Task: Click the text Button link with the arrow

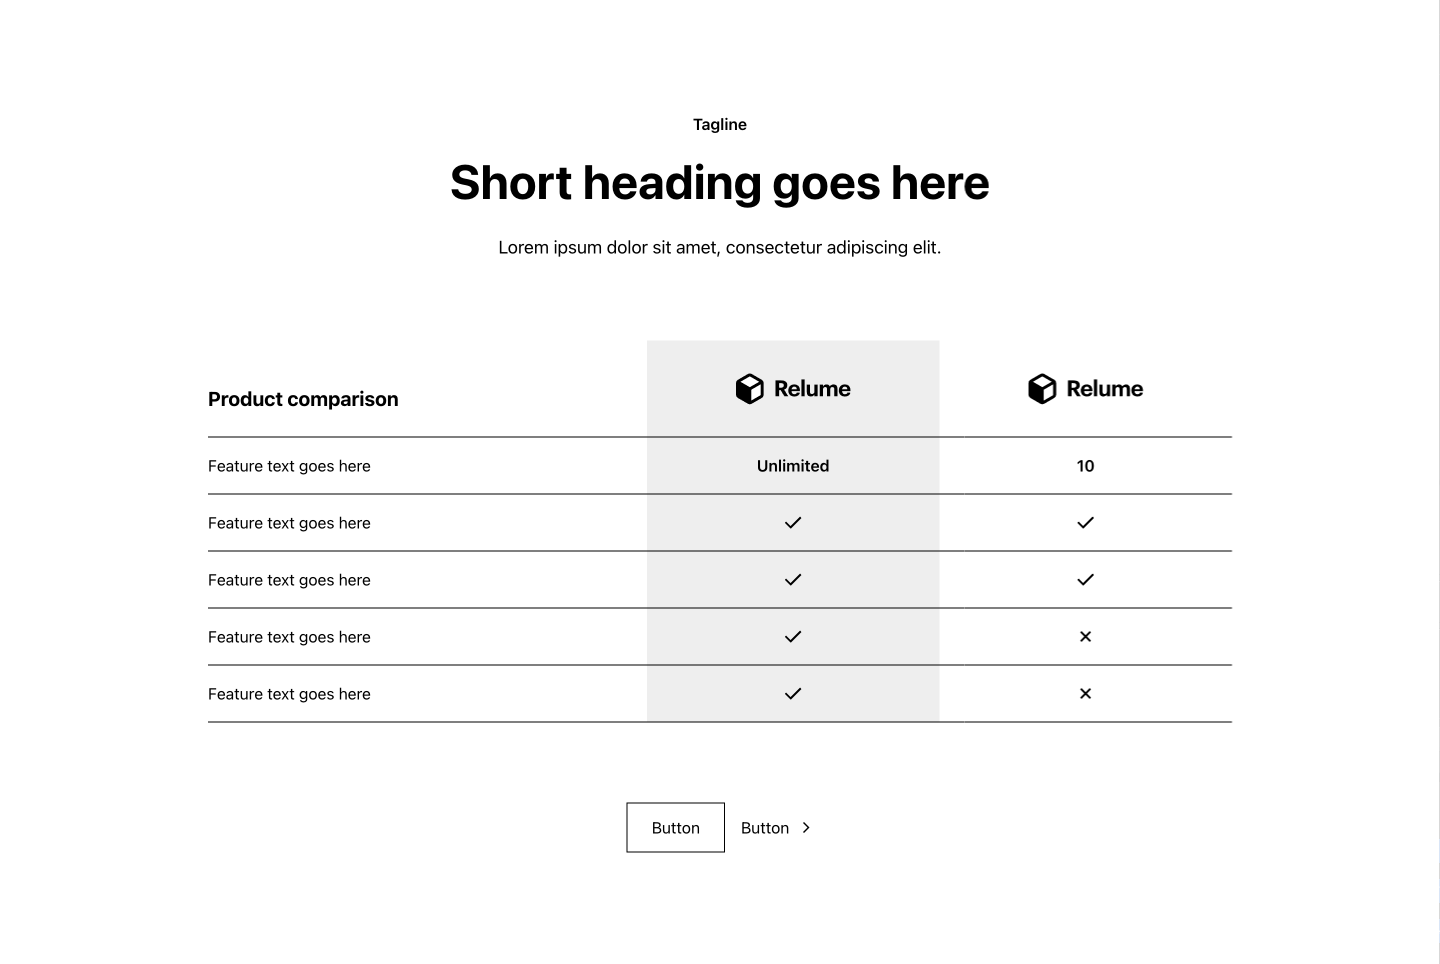Action: (x=776, y=828)
